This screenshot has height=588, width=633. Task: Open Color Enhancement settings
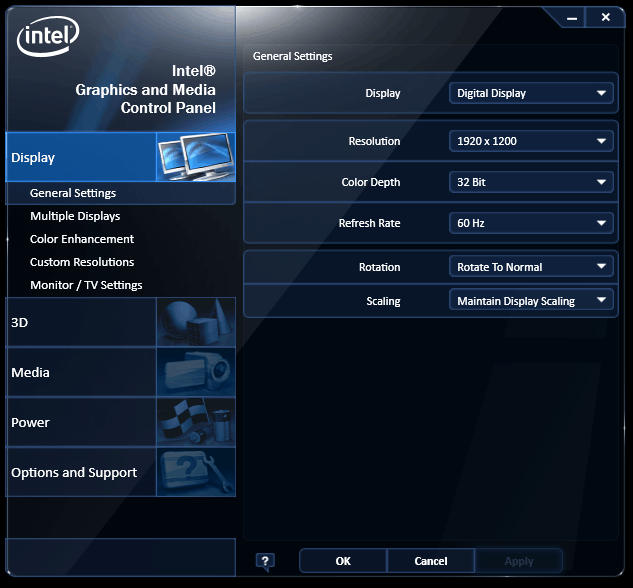pos(82,239)
